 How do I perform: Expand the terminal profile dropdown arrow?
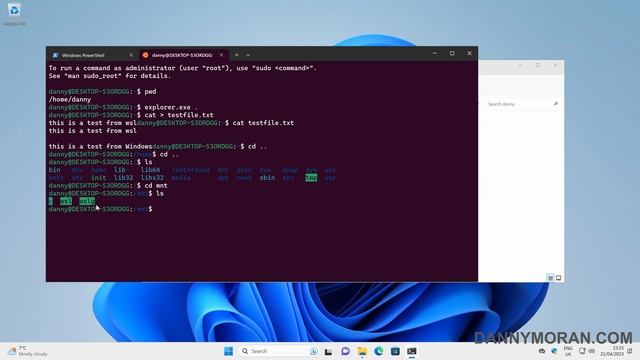[248, 55]
